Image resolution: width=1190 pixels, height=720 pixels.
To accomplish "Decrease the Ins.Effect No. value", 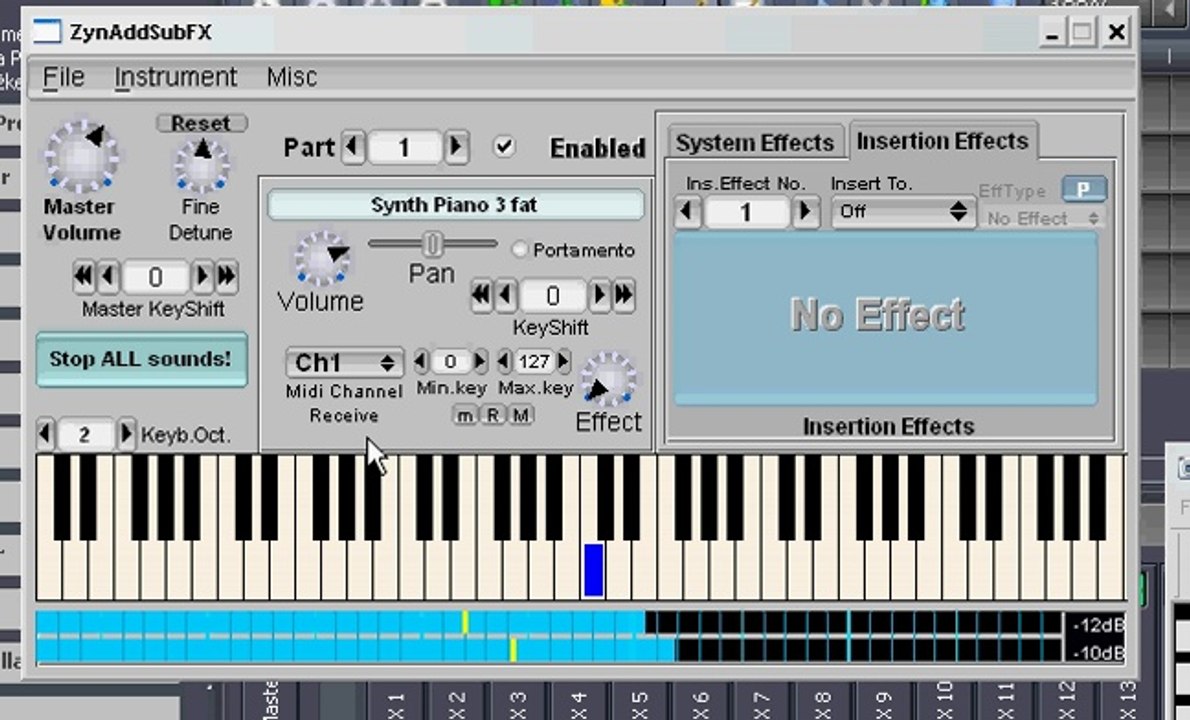I will click(x=688, y=211).
